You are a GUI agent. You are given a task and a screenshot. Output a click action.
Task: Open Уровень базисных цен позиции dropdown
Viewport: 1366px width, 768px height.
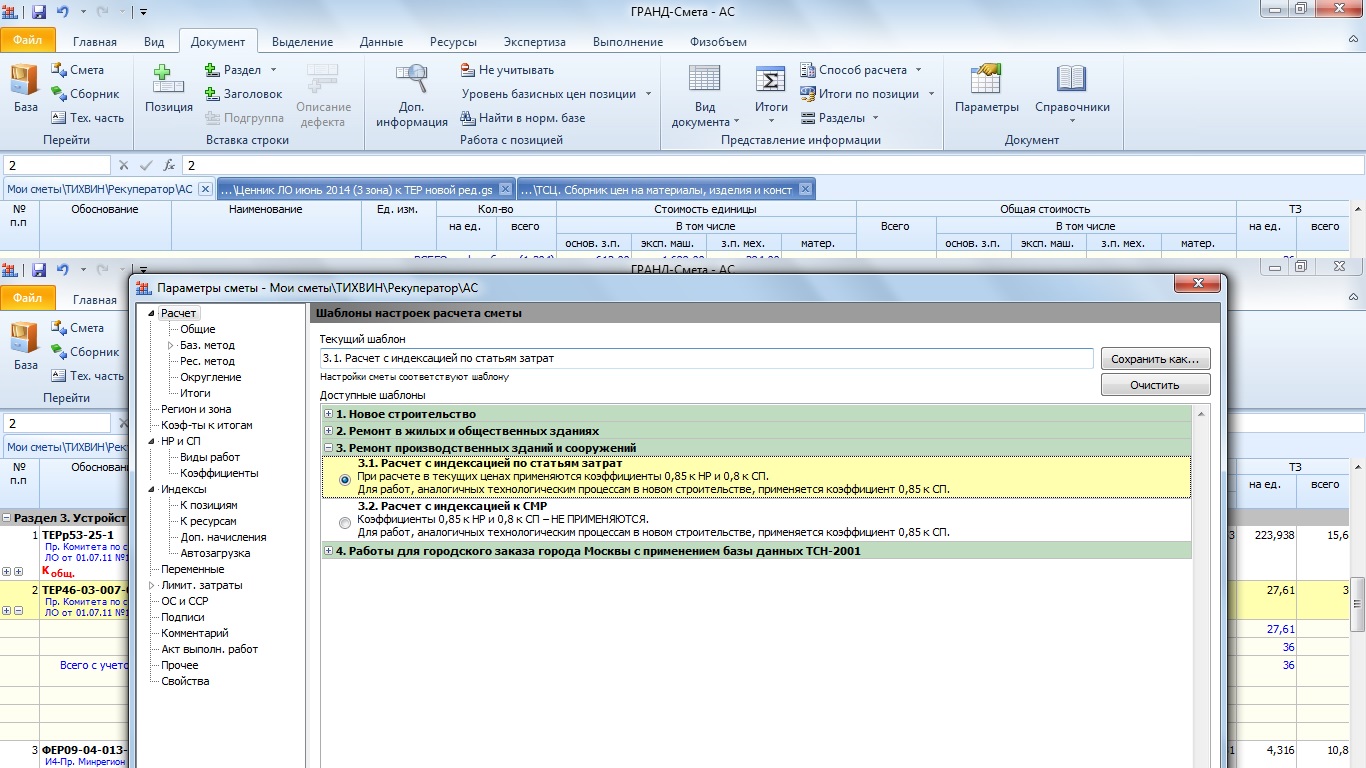click(x=556, y=94)
